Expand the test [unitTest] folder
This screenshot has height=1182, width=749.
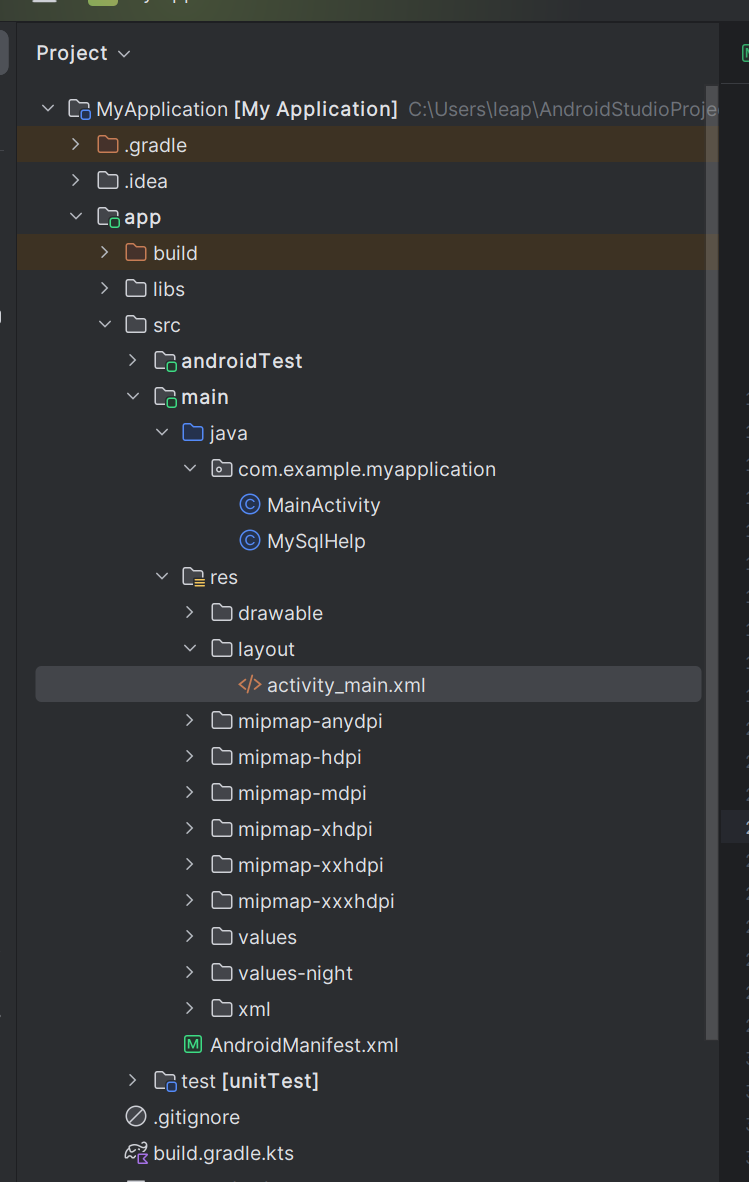pos(132,1081)
